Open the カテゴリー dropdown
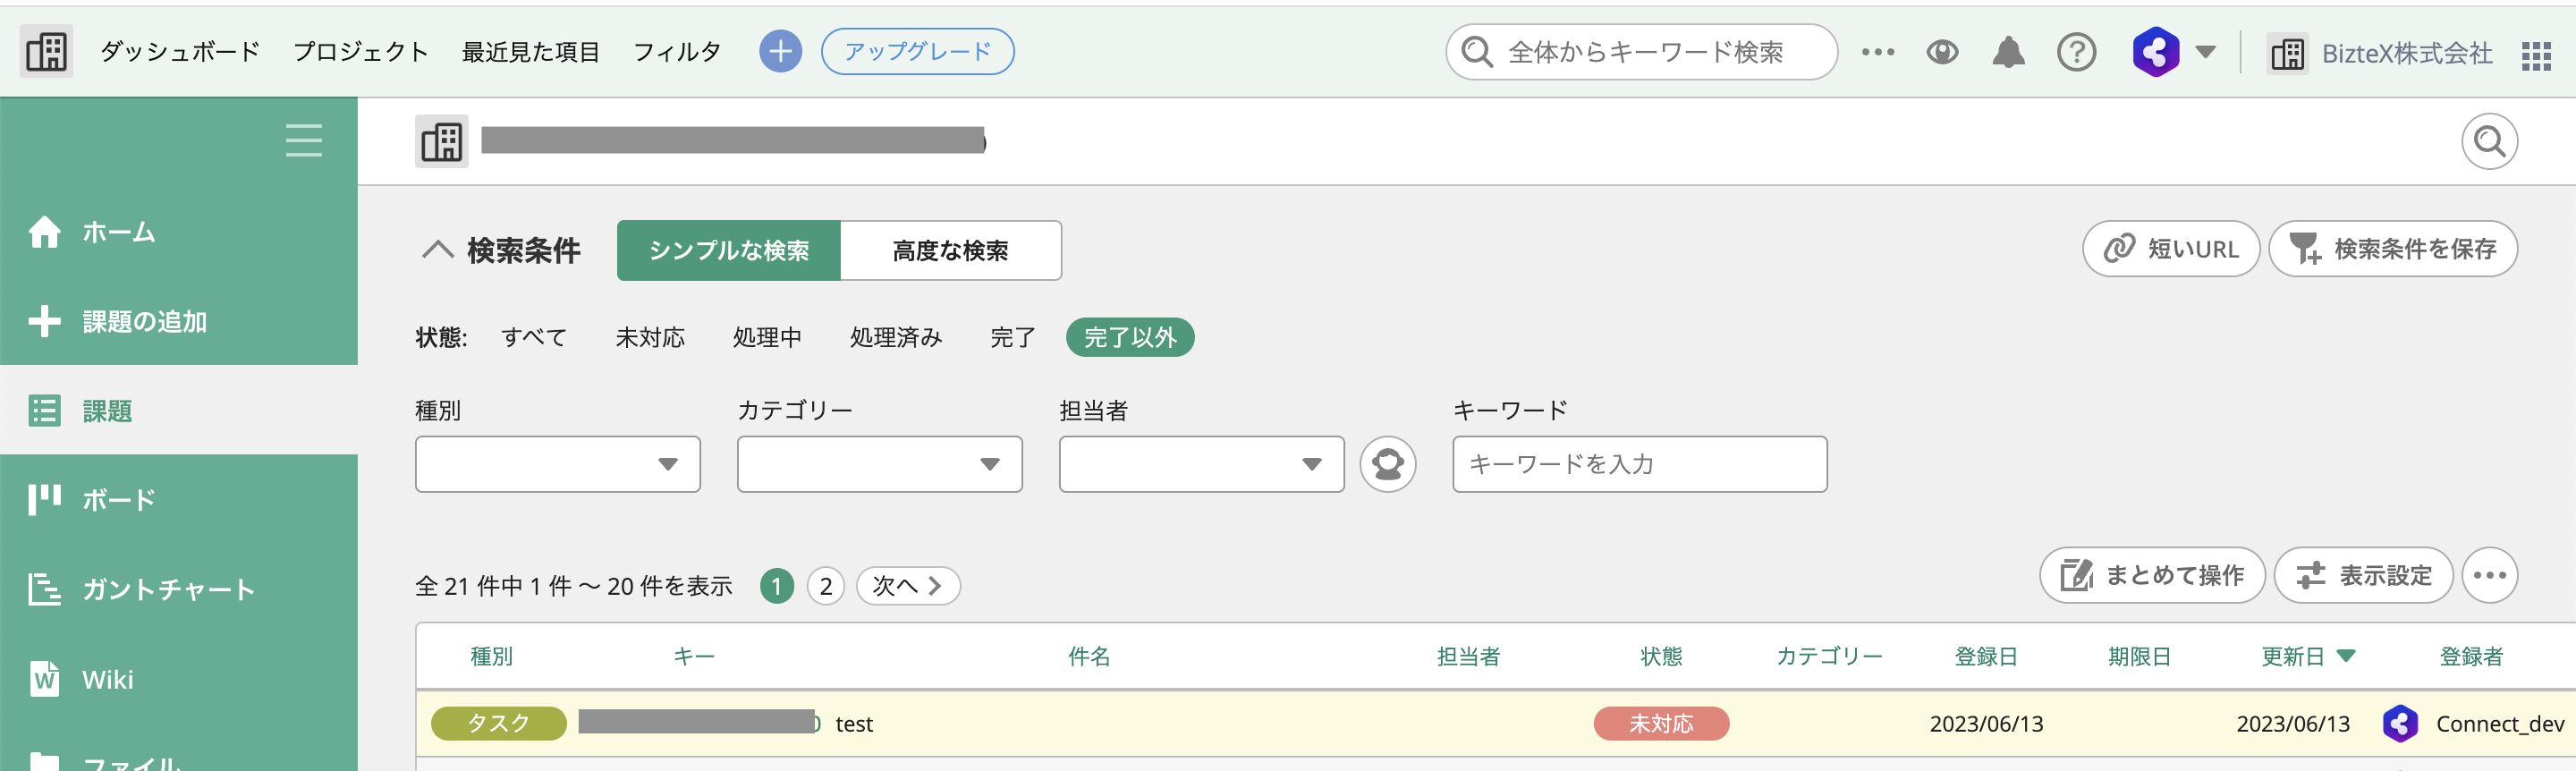 pos(880,464)
